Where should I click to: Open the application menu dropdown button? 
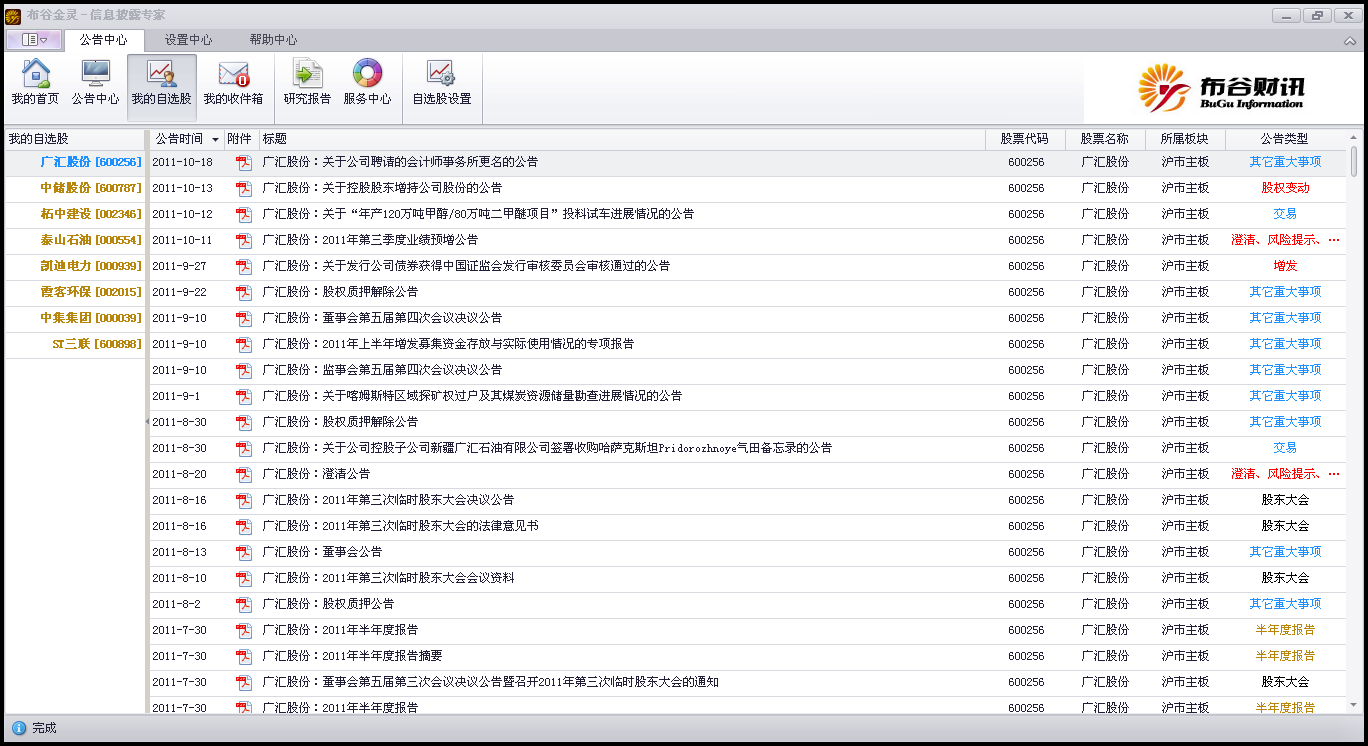(x=34, y=40)
